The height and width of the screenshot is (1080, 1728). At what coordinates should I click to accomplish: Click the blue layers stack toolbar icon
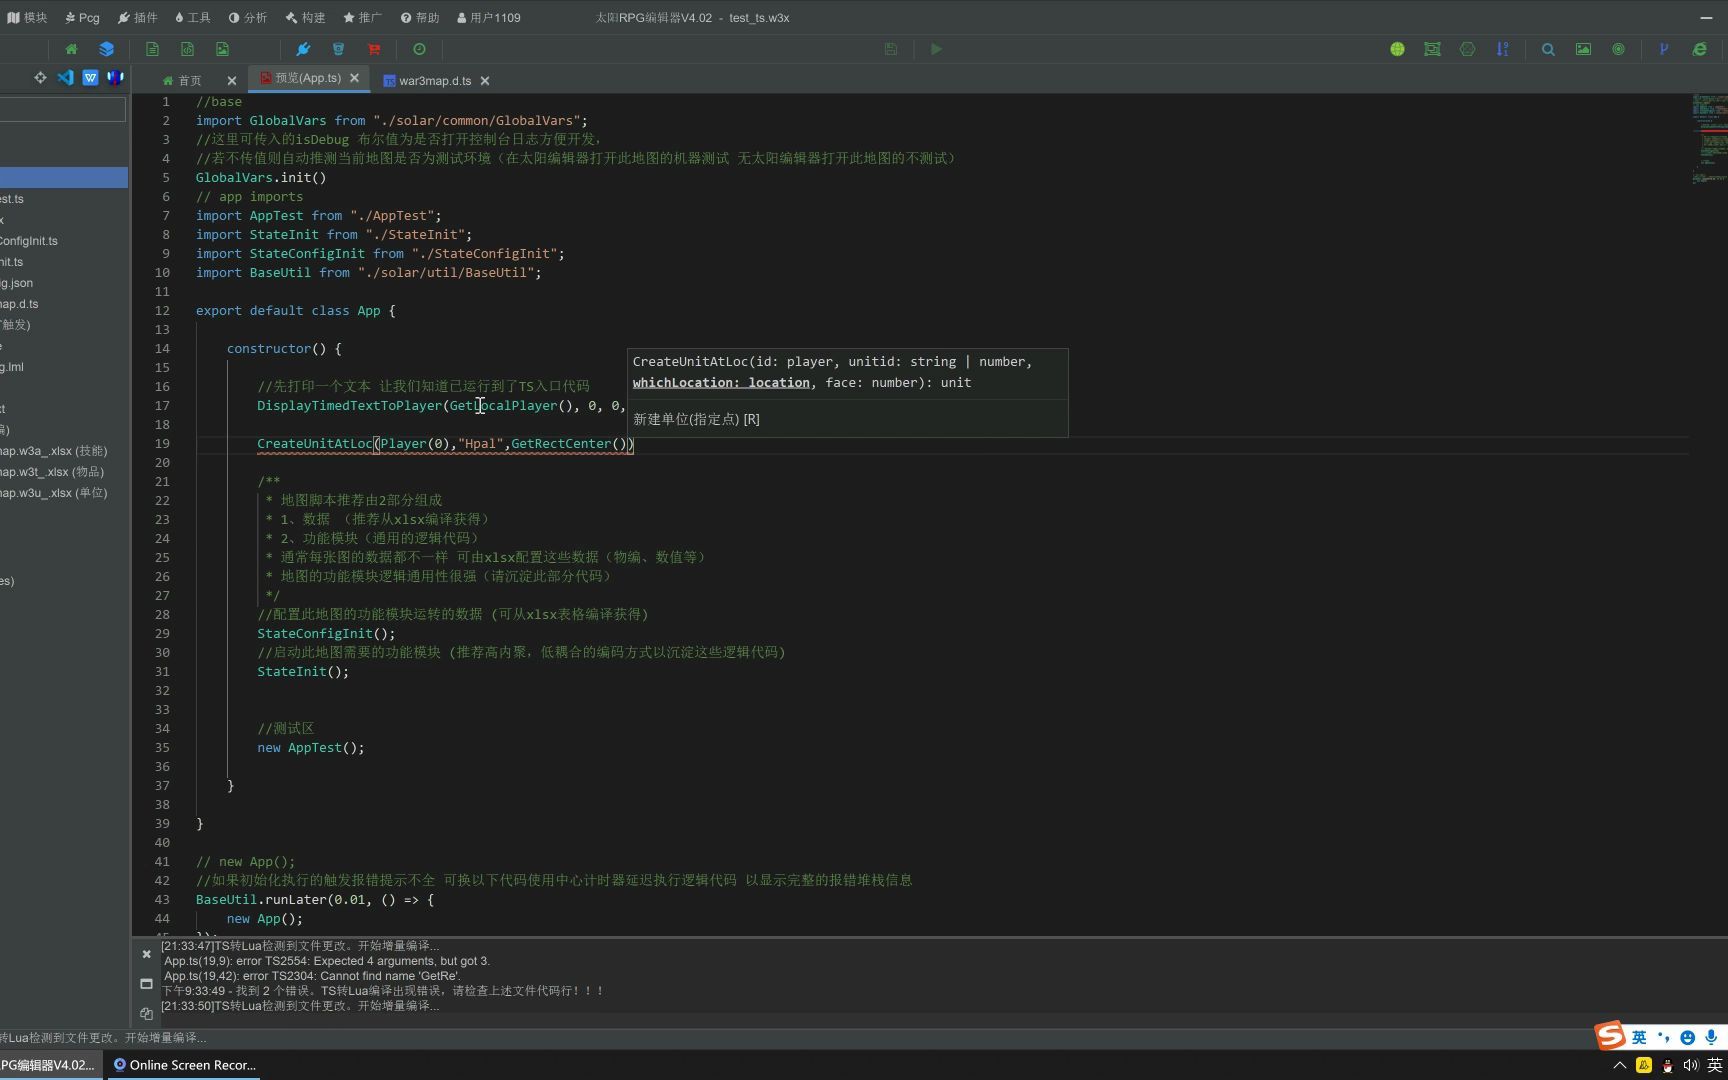[x=106, y=49]
